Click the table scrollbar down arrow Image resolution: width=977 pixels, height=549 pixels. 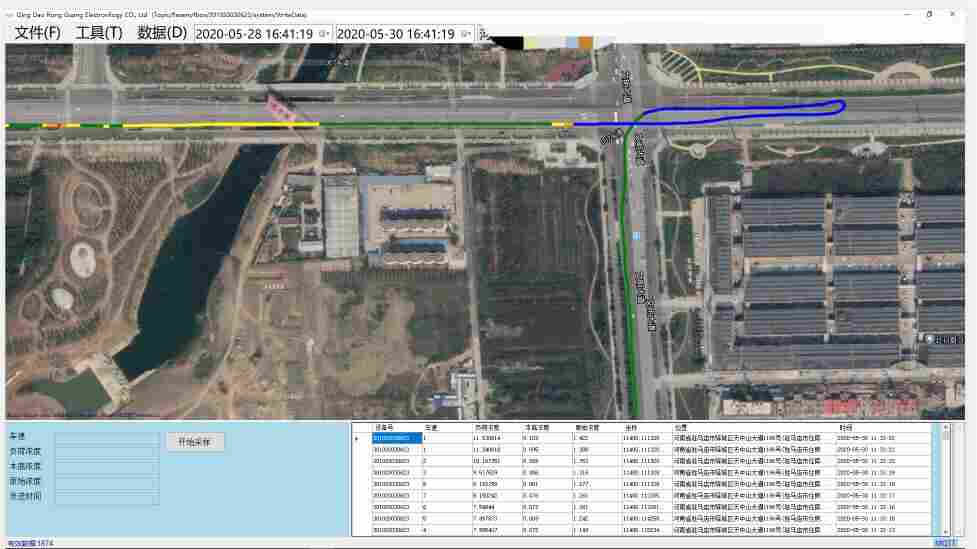pyautogui.click(x=945, y=531)
